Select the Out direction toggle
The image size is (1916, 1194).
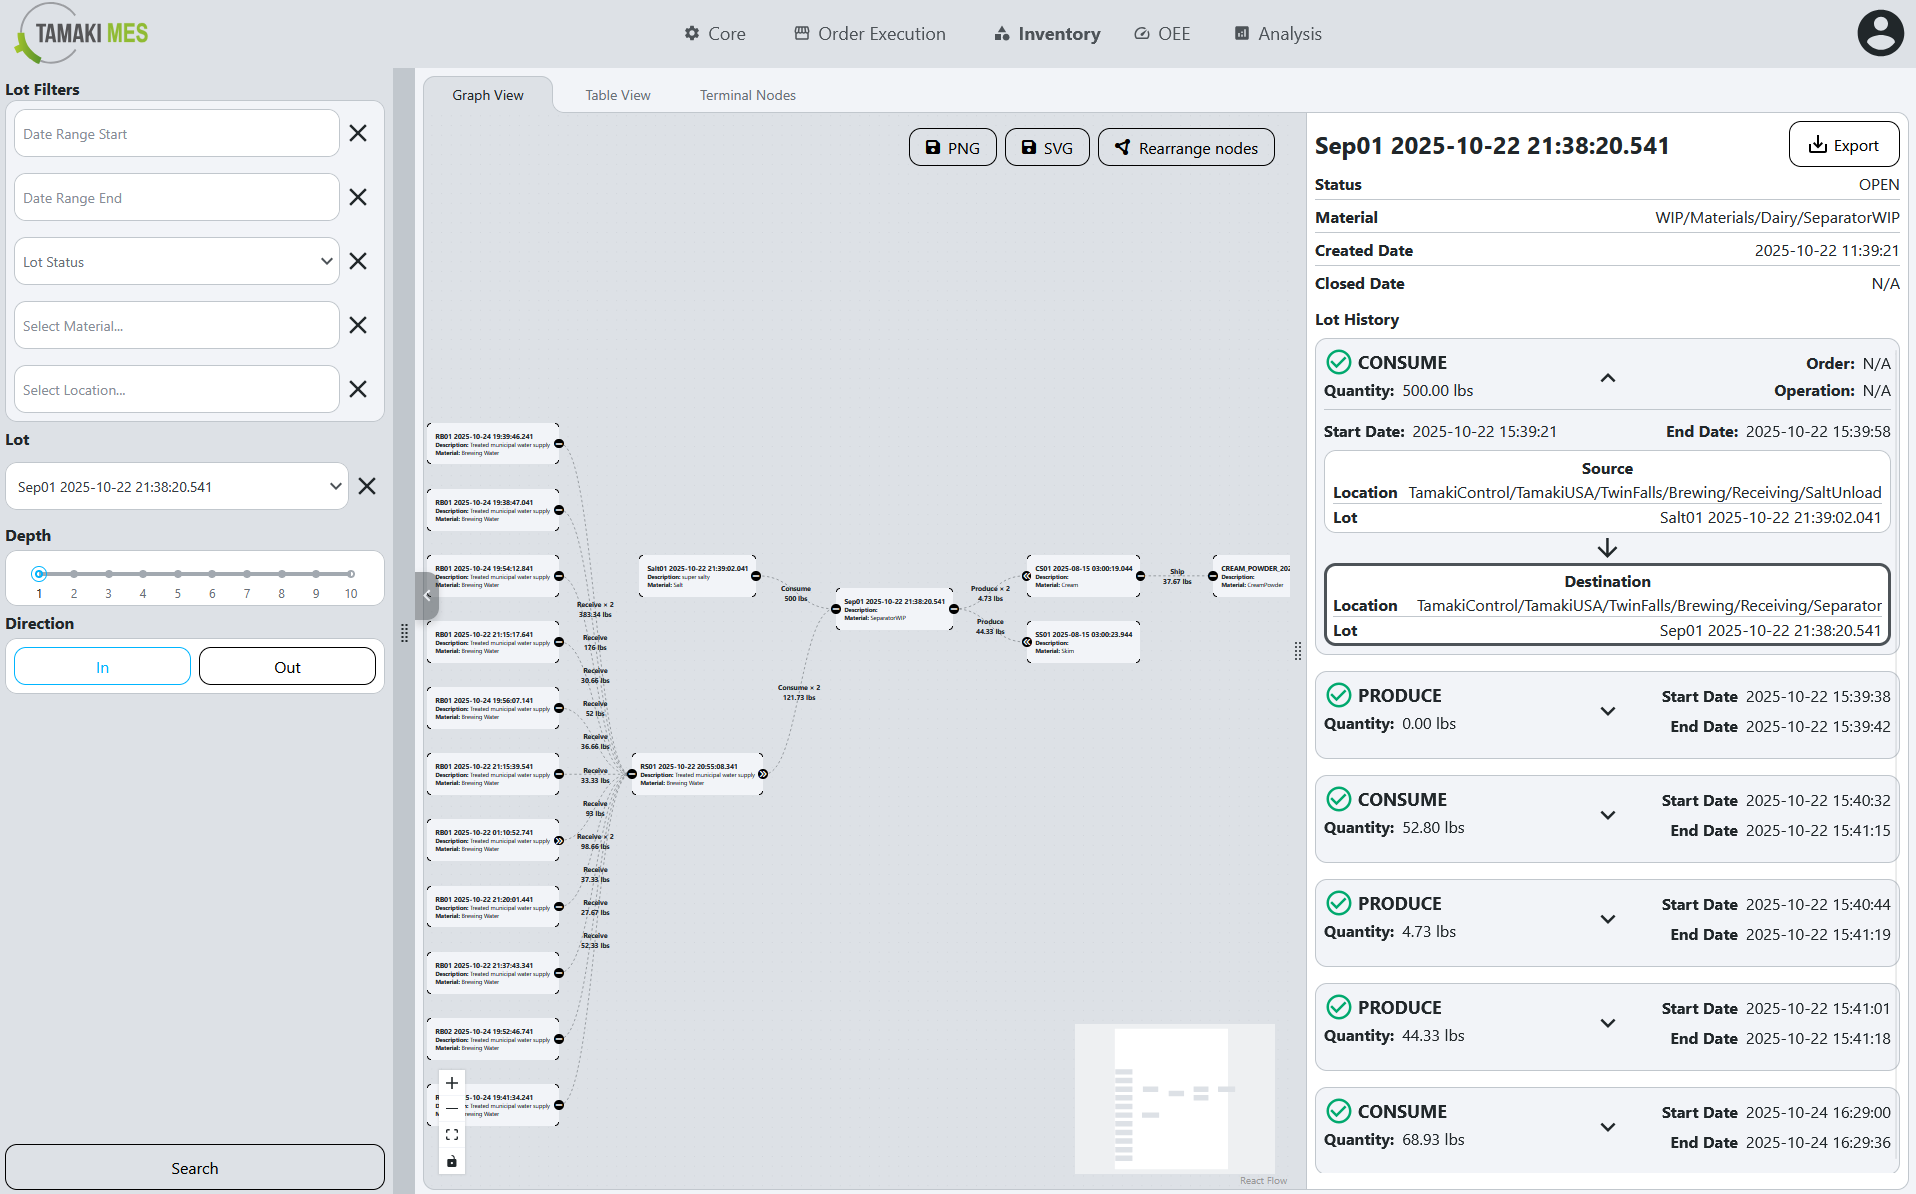click(287, 667)
